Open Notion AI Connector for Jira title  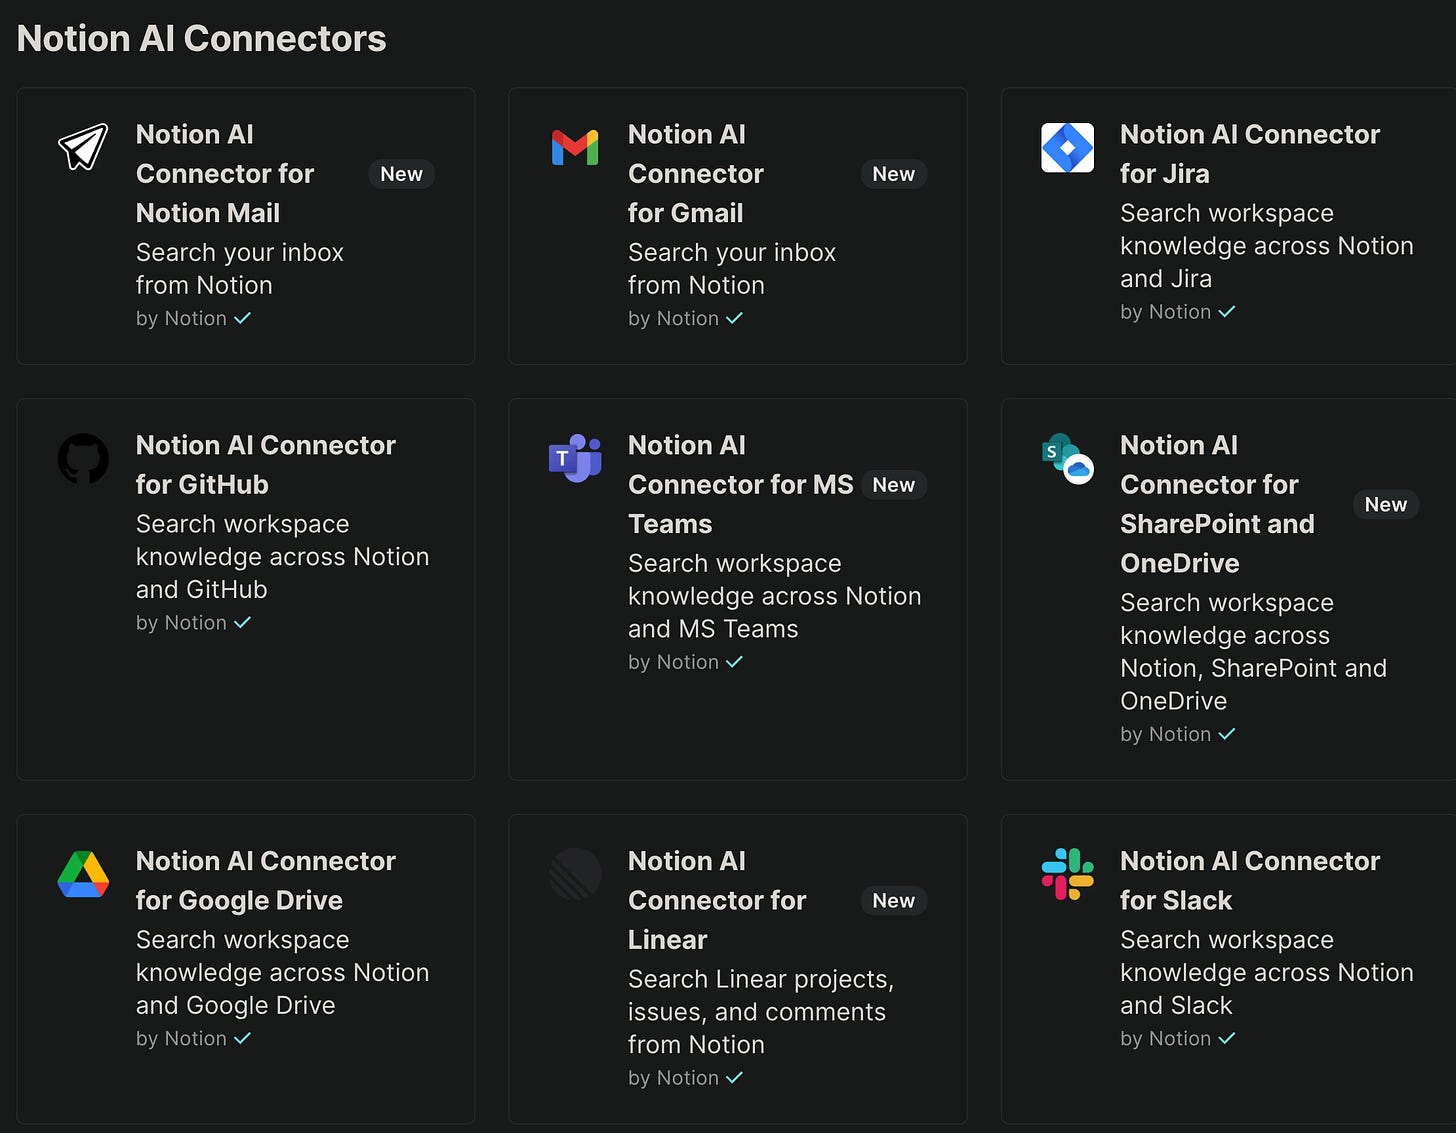point(1249,154)
